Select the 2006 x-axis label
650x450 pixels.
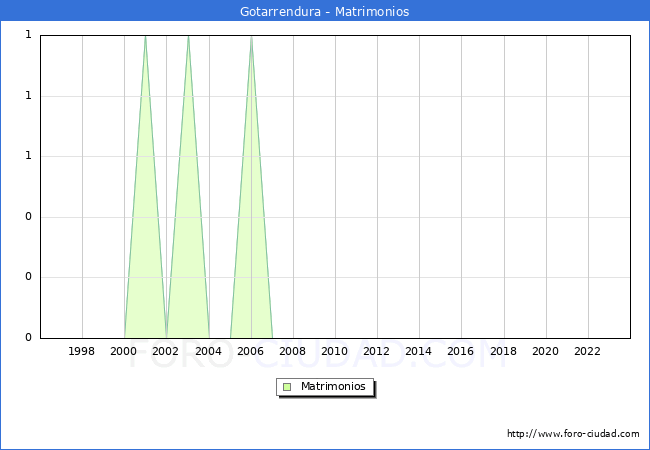[x=250, y=351]
